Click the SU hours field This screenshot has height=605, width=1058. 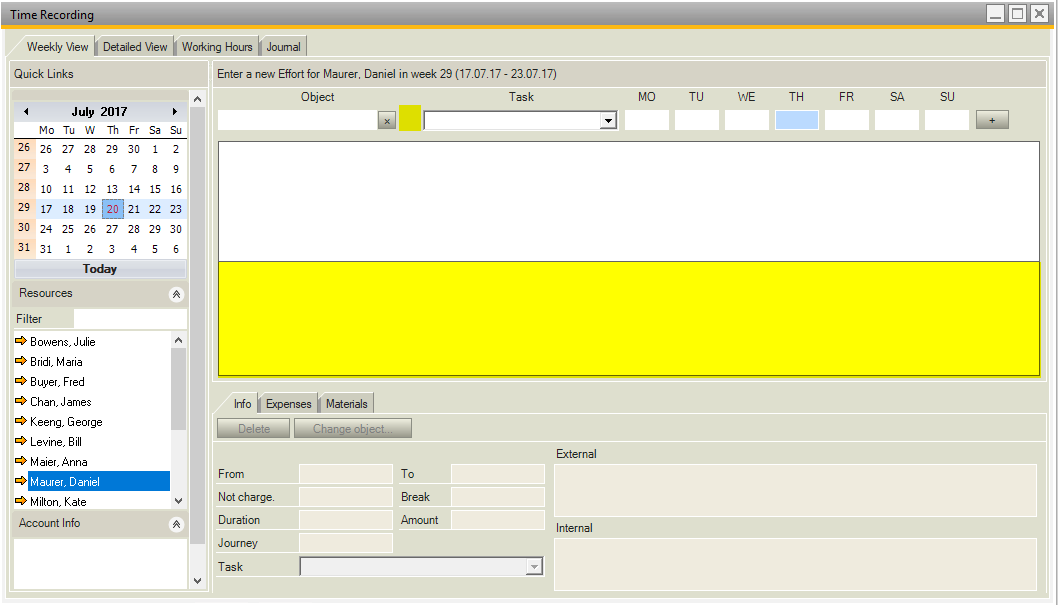point(947,120)
